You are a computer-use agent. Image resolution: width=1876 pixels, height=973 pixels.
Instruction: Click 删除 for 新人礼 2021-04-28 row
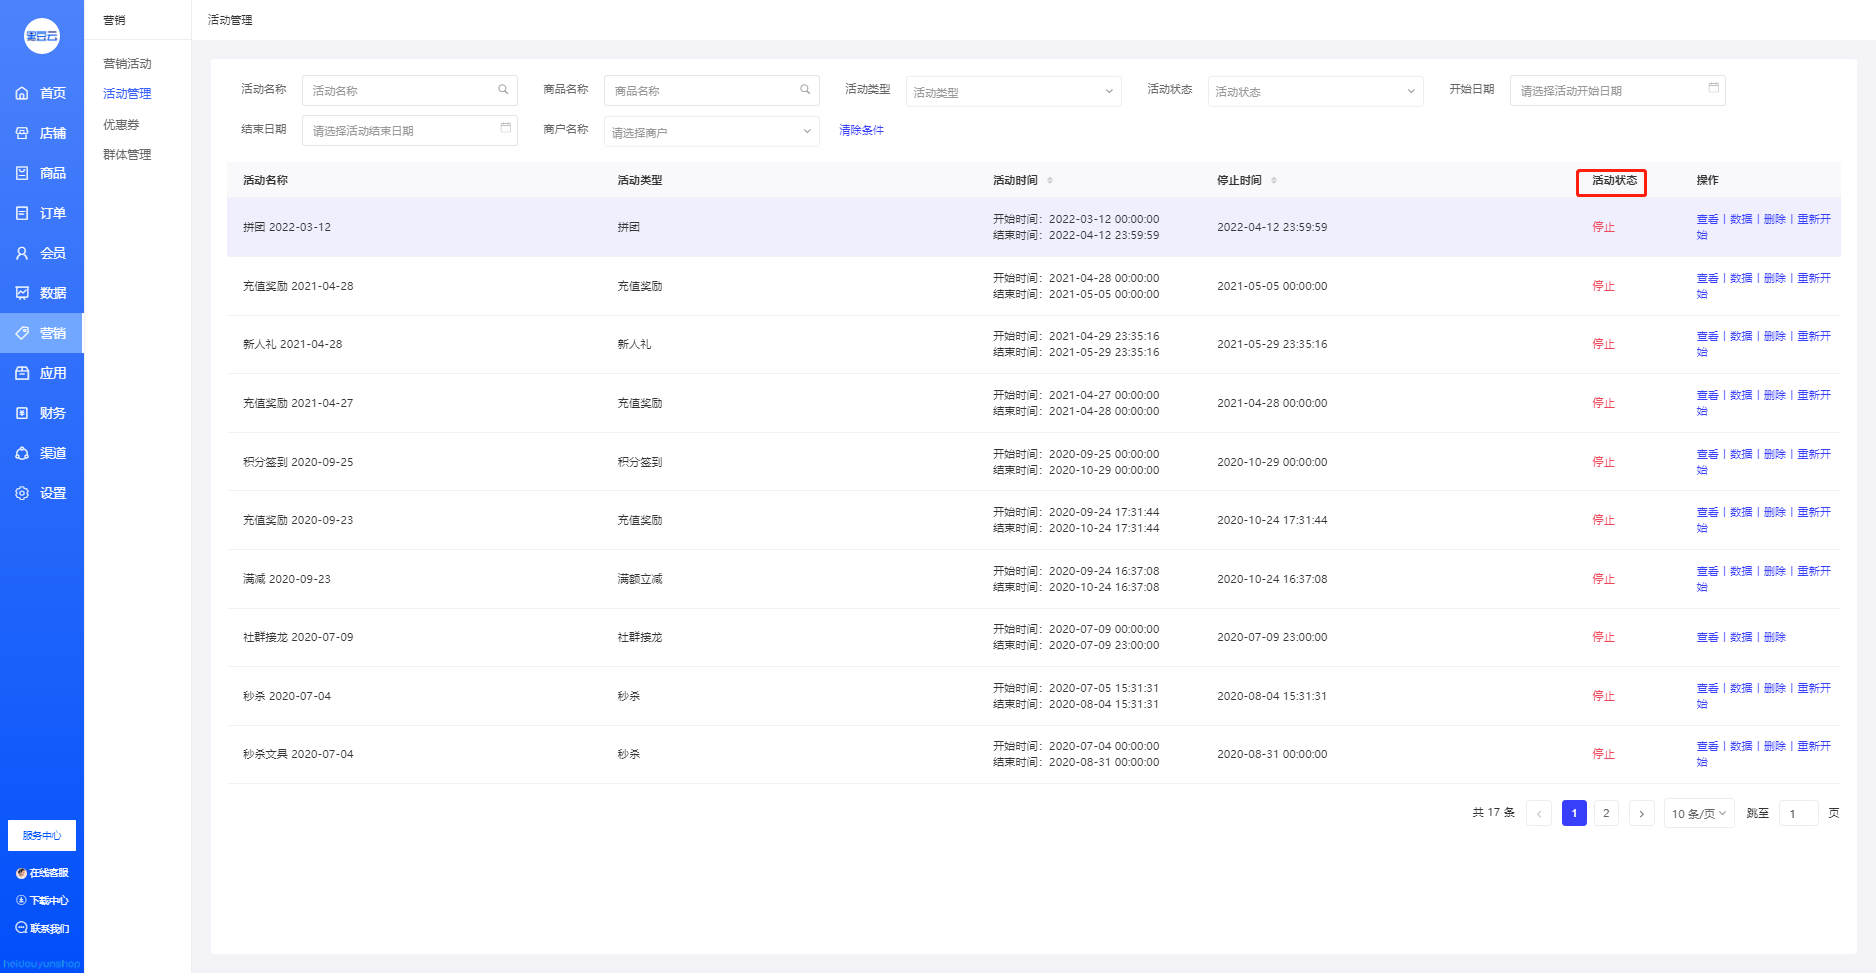(1774, 336)
